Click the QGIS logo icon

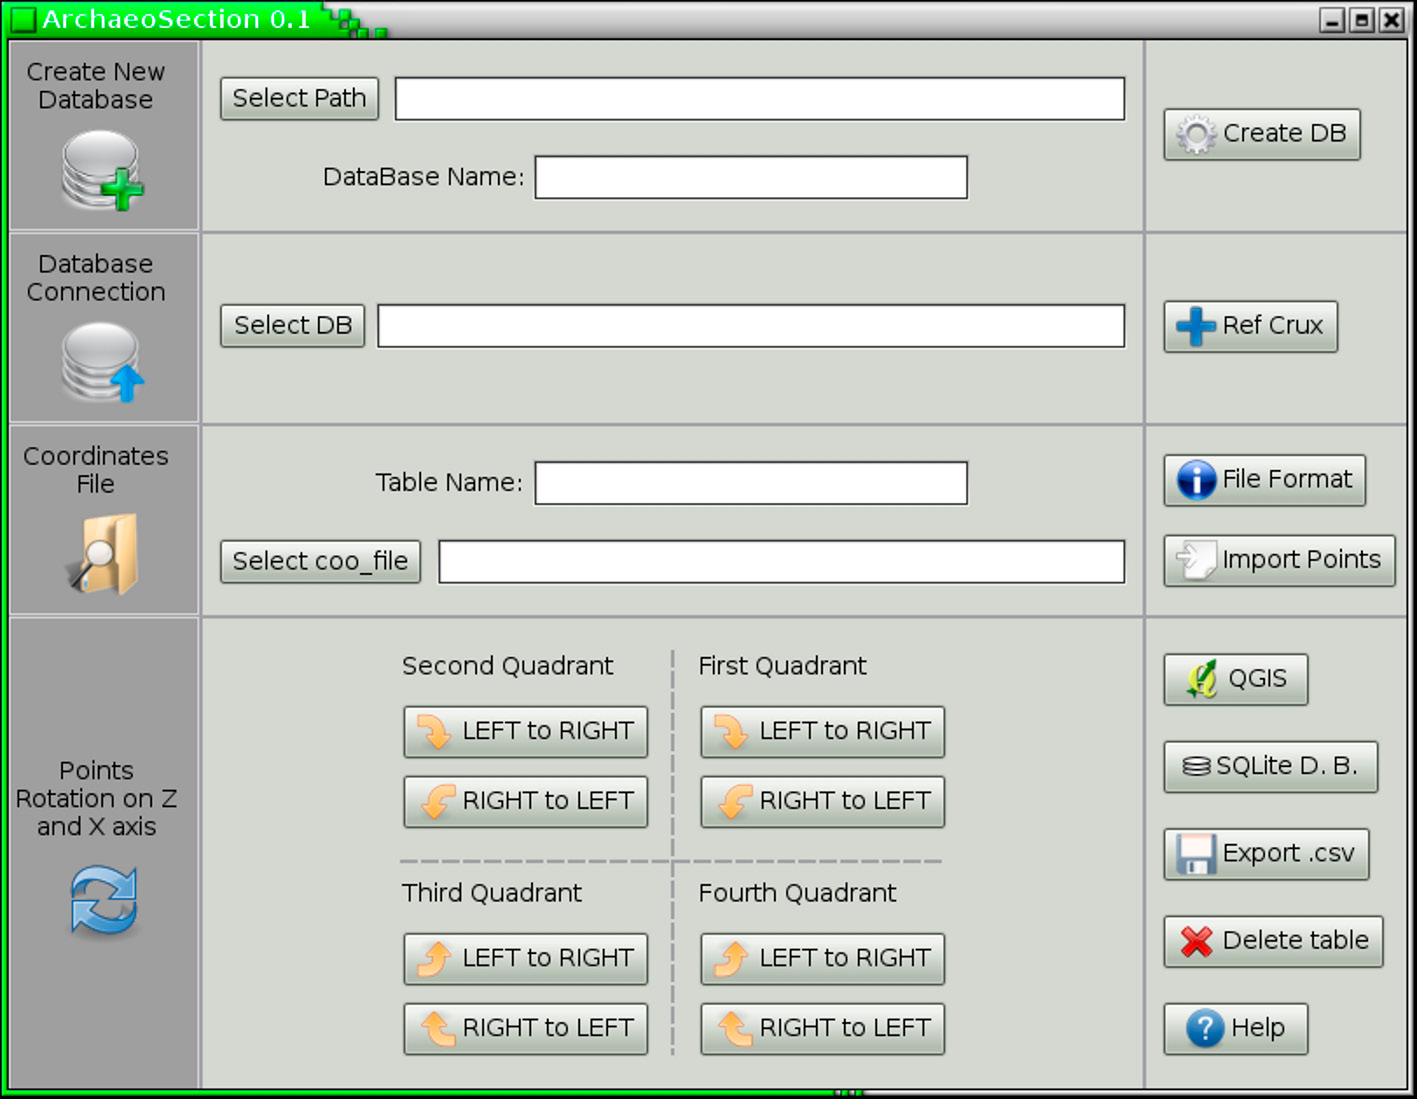1202,679
